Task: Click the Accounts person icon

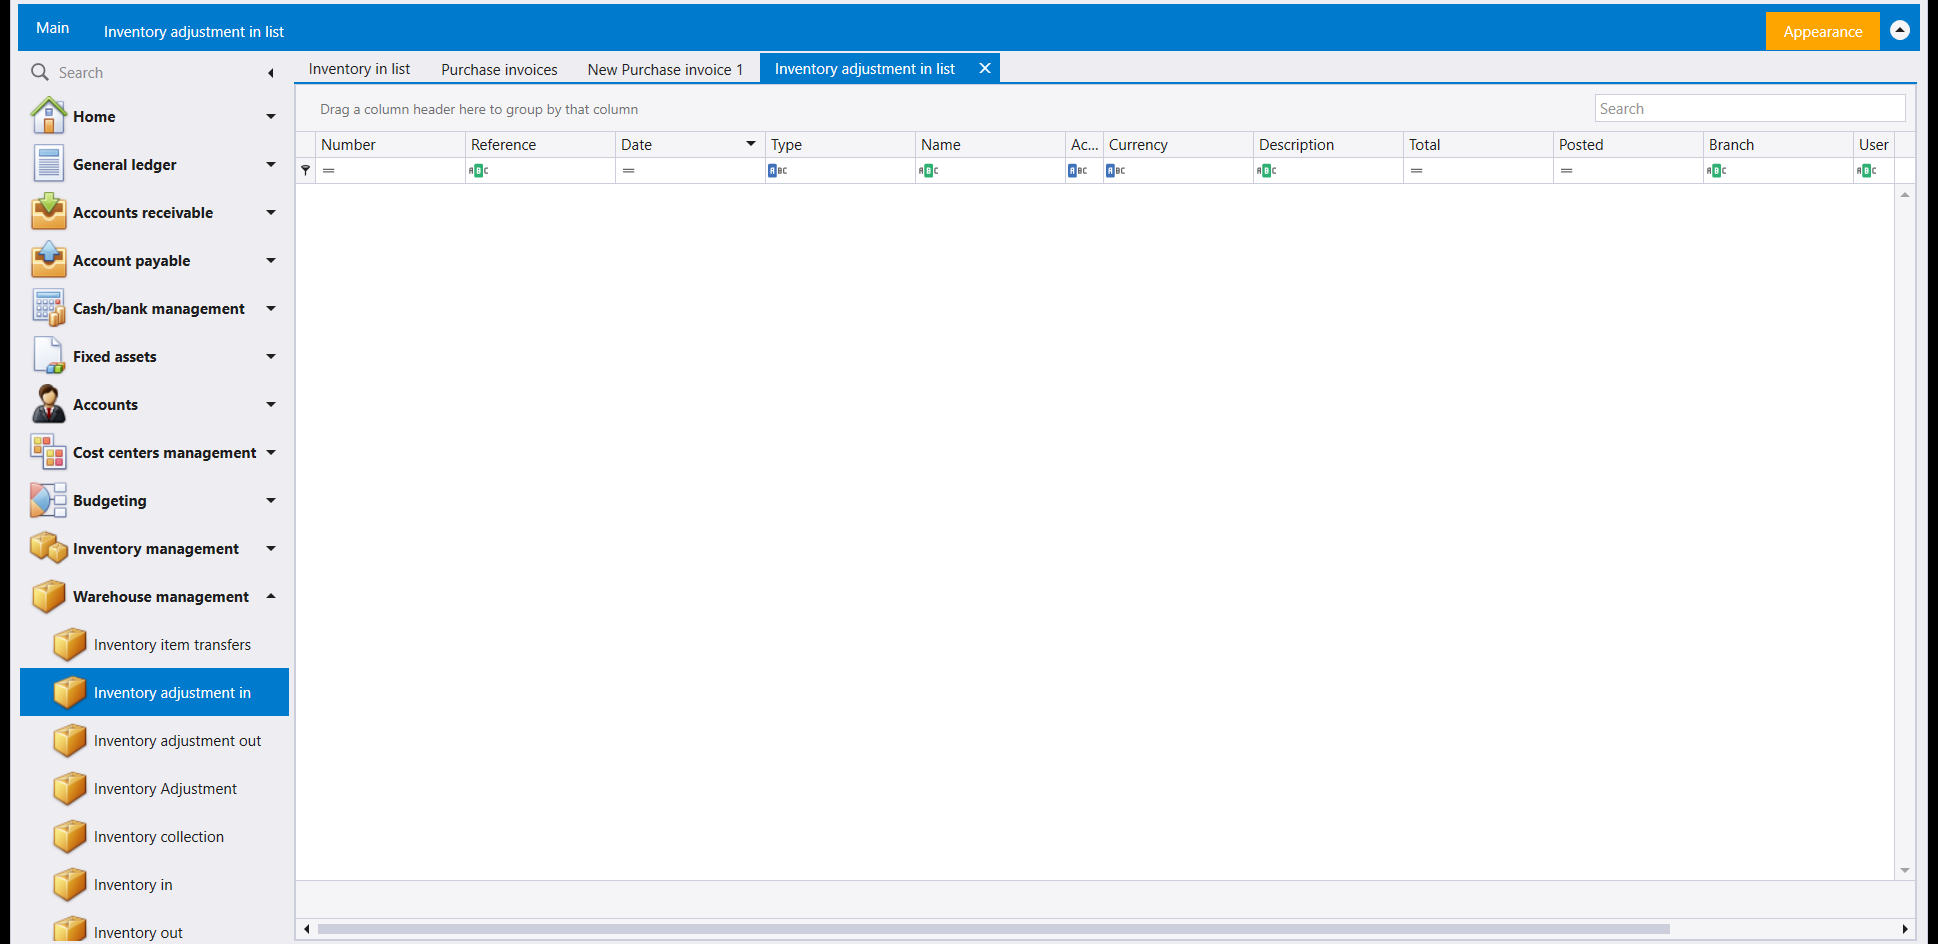Action: coord(48,404)
